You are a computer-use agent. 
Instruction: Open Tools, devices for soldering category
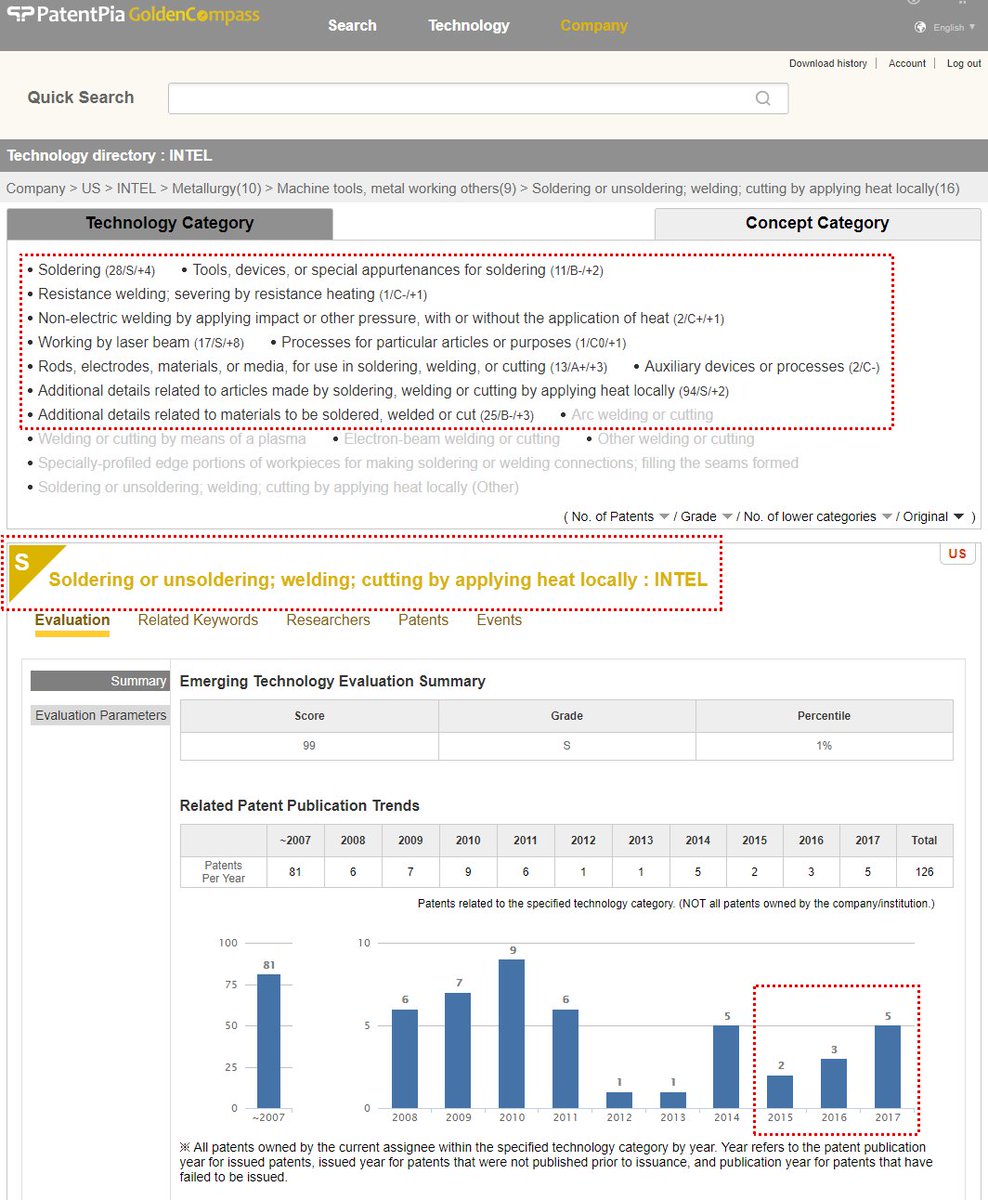pyautogui.click(x=398, y=270)
